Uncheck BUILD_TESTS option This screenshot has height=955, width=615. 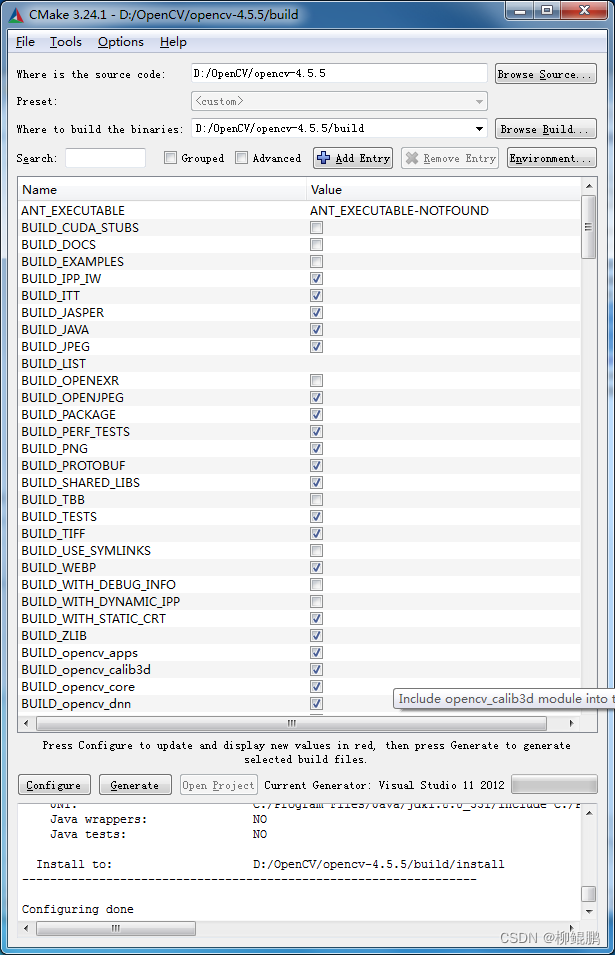(317, 516)
